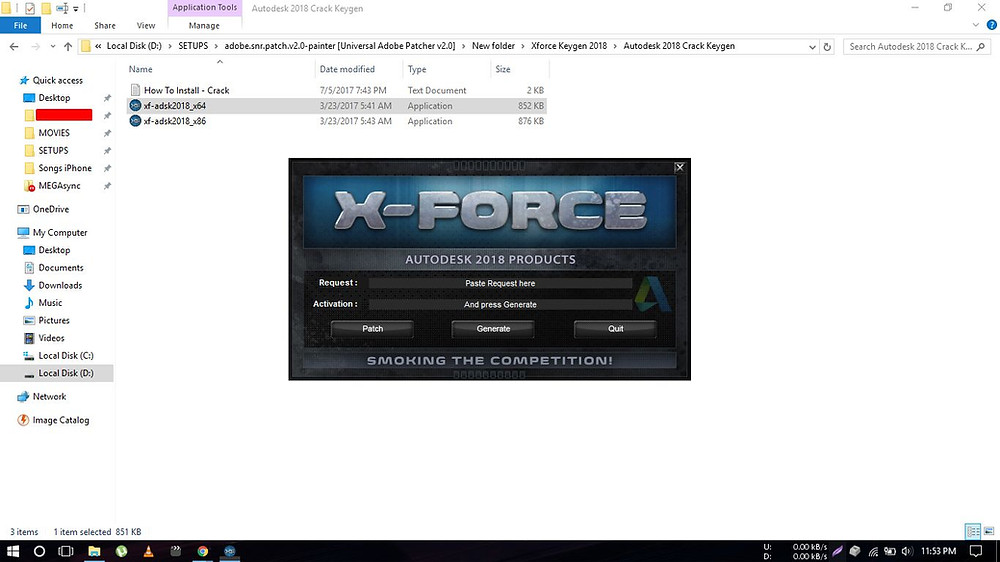Open Cortana search circle on taskbar
The width and height of the screenshot is (1000, 562).
[x=39, y=551]
